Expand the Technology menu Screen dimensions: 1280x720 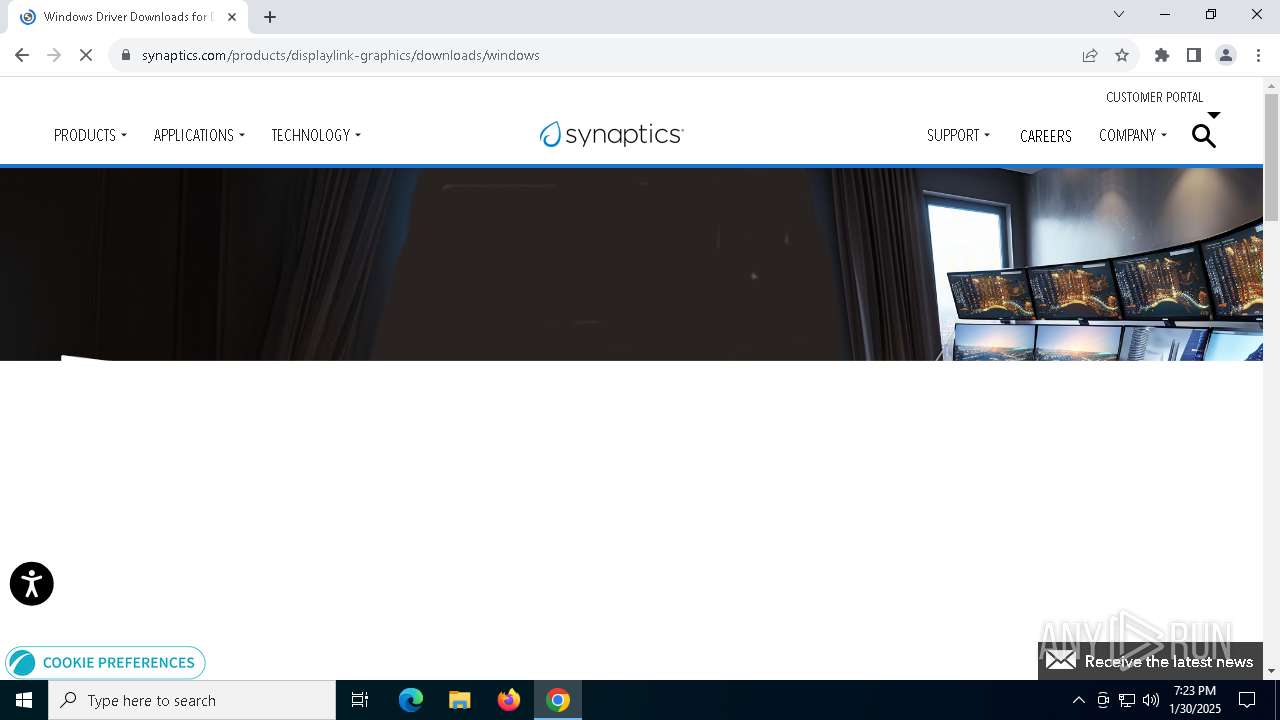pos(316,135)
